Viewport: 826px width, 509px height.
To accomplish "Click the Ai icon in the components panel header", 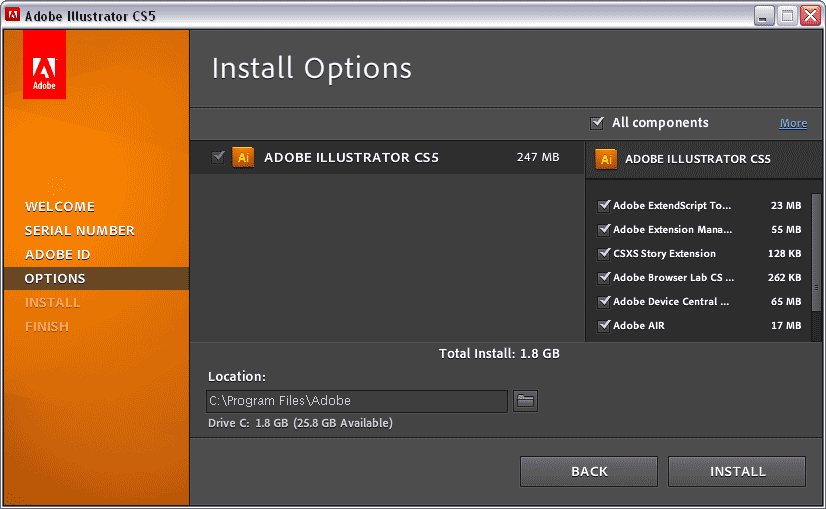I will [x=606, y=159].
